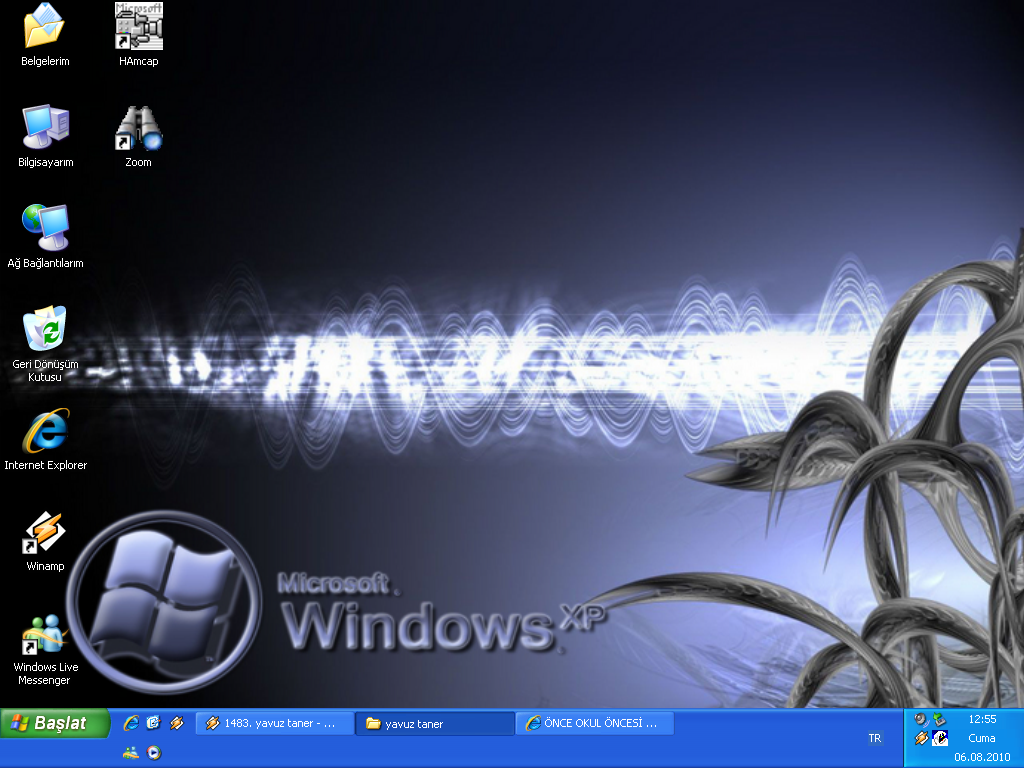Viewport: 1024px width, 768px height.
Task: Click Internet Explorer in Quick Launch
Action: coord(131,723)
